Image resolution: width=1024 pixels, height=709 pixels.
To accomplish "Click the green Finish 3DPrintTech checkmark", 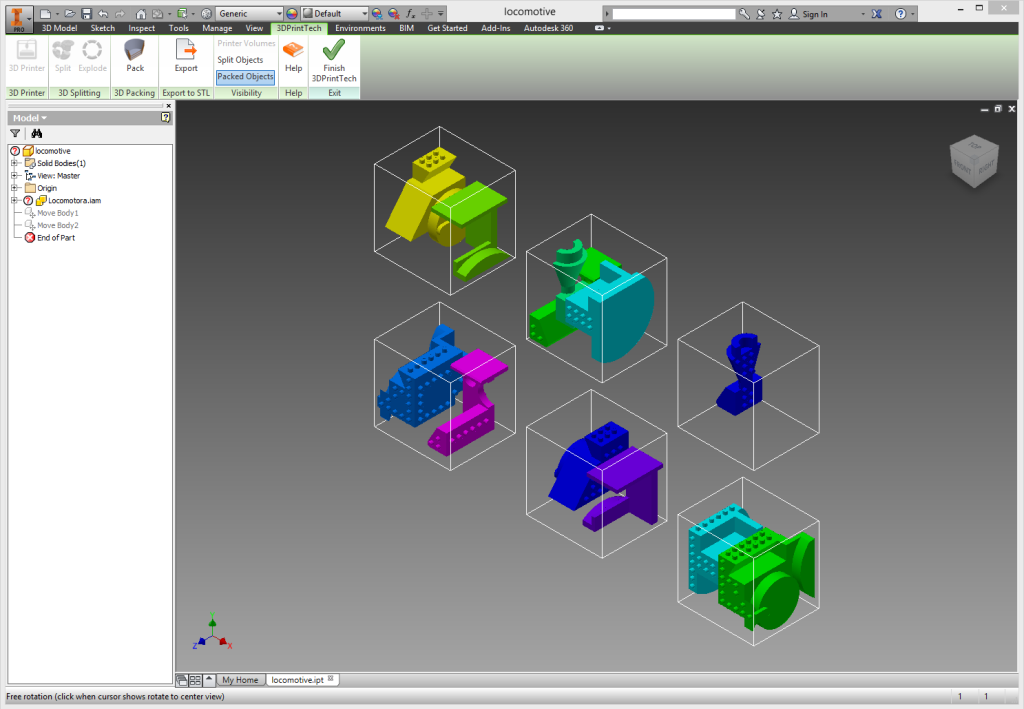I will pos(334,50).
